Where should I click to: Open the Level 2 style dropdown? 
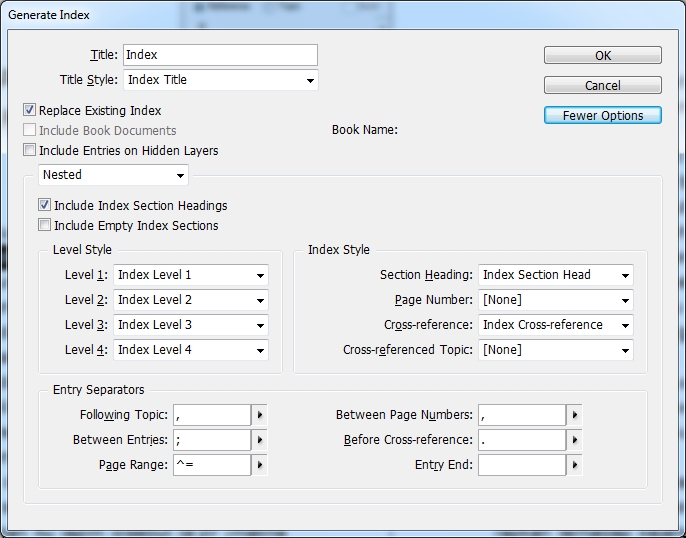(x=191, y=300)
